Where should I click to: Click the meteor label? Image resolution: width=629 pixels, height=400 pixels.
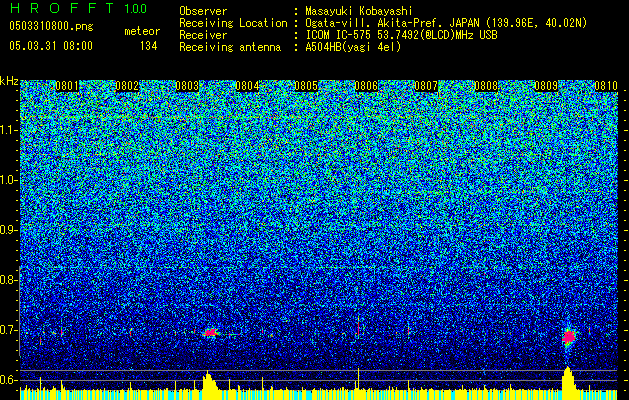tap(142, 31)
